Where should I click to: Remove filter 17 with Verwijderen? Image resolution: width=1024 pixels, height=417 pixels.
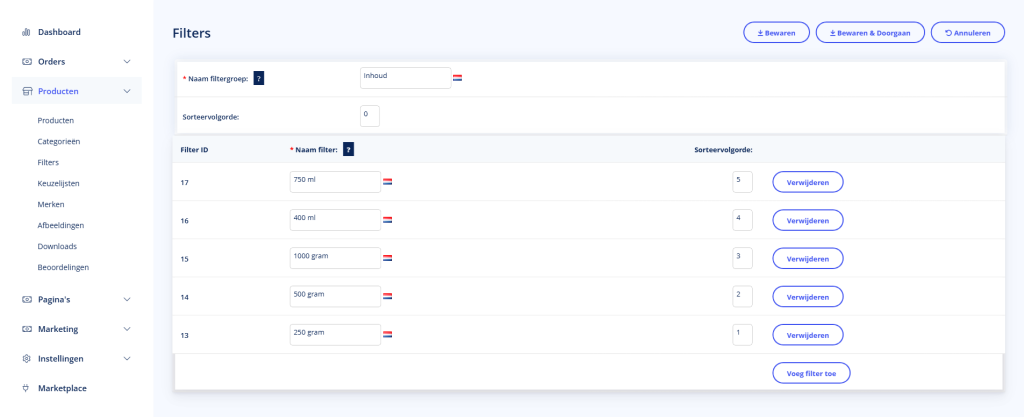pos(807,182)
